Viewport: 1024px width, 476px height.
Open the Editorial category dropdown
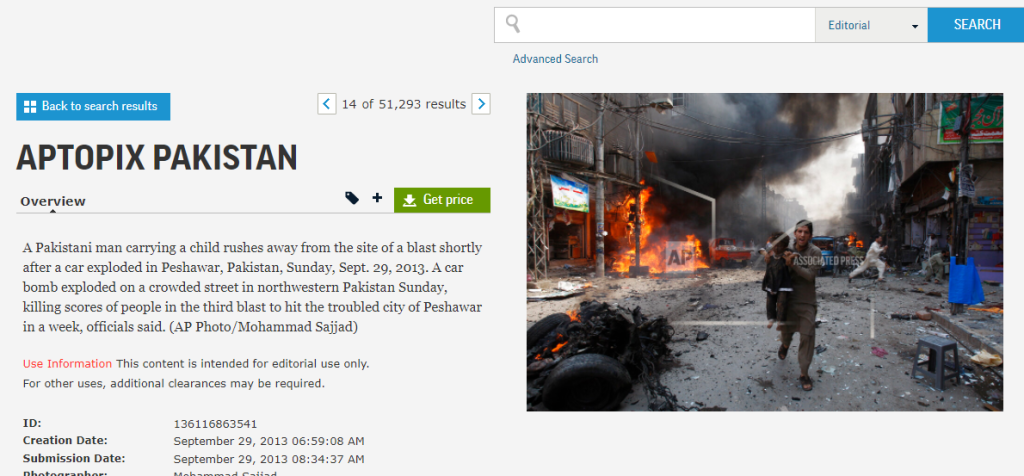871,25
